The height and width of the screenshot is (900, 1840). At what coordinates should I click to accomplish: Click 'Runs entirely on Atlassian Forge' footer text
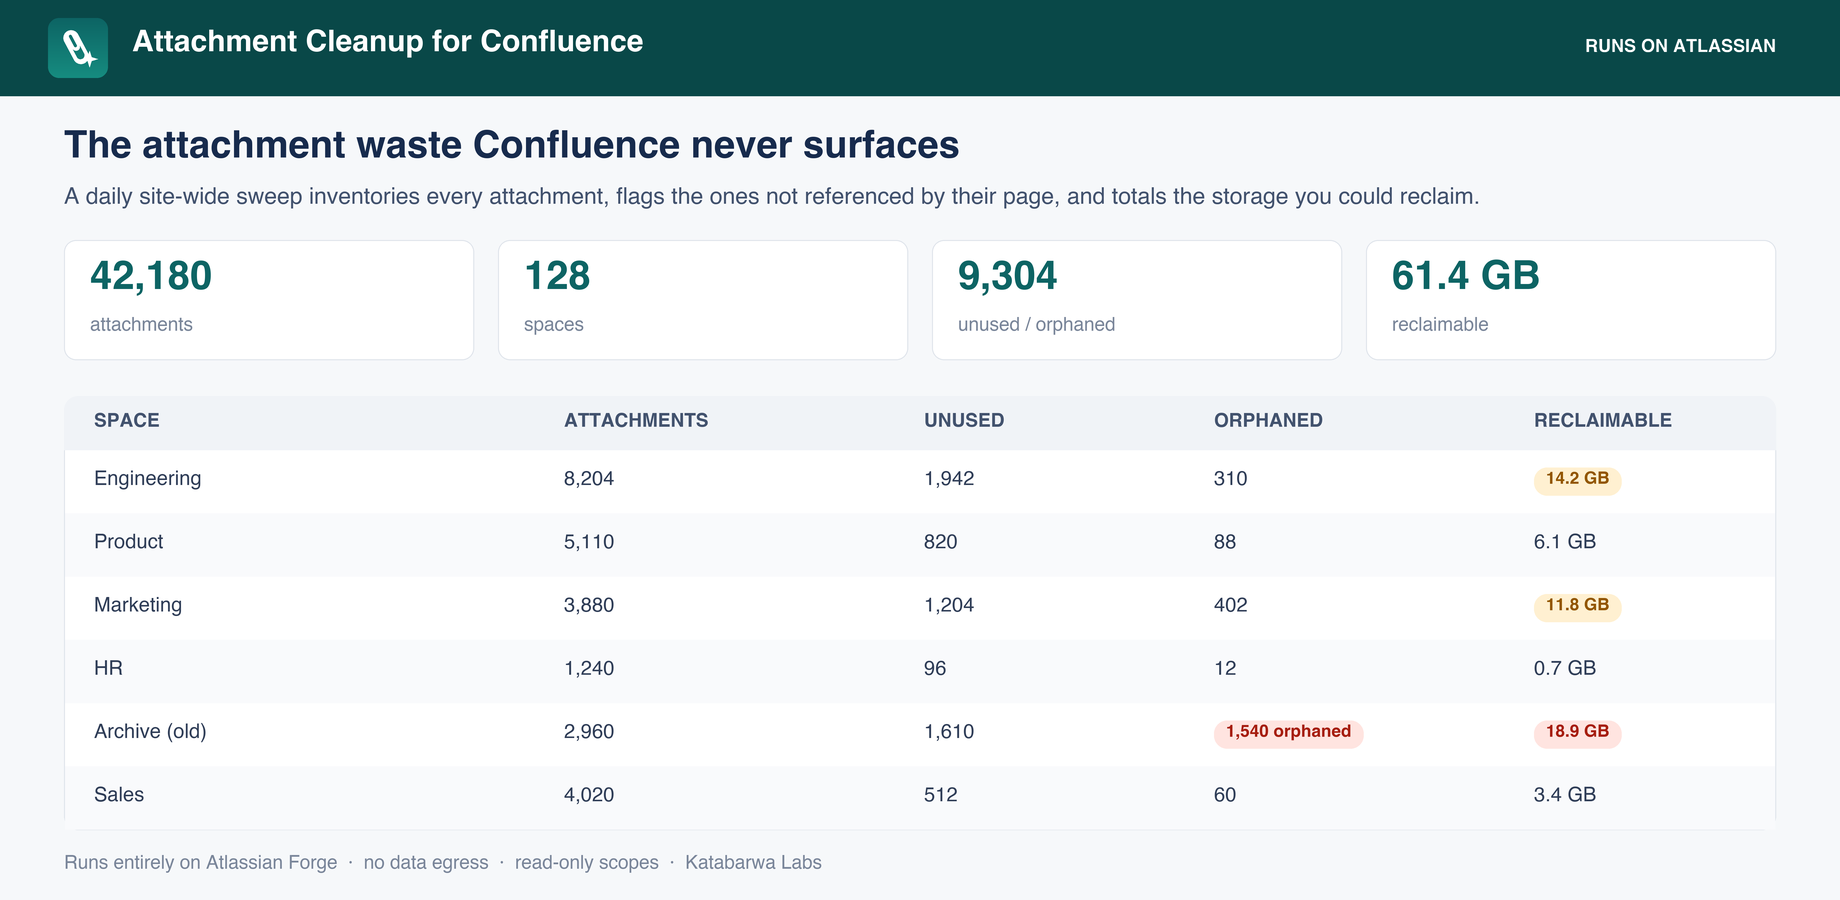201,863
